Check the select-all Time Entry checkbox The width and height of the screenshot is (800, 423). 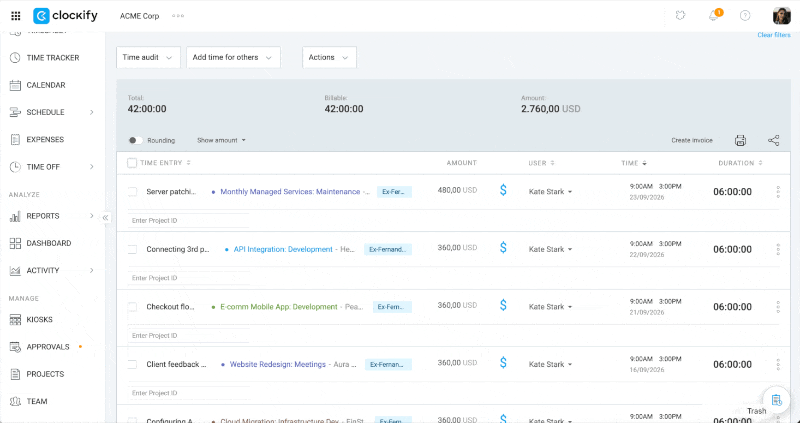(132, 163)
